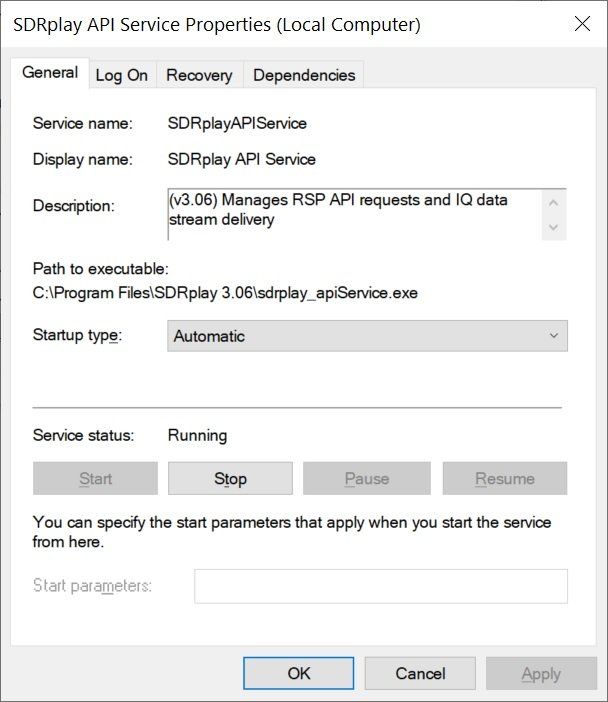Viewport: 608px width, 702px height.
Task: Click the SDRplayAPIService service name value
Action: [x=237, y=123]
